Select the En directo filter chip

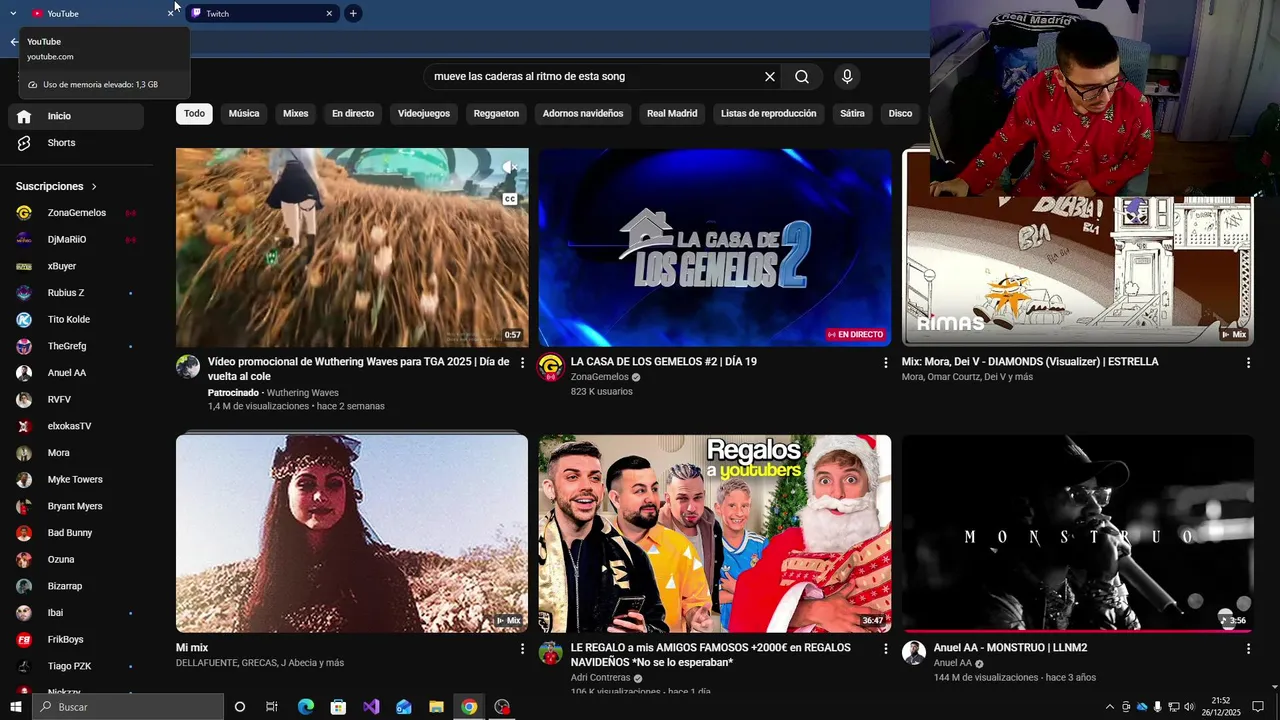coord(353,114)
